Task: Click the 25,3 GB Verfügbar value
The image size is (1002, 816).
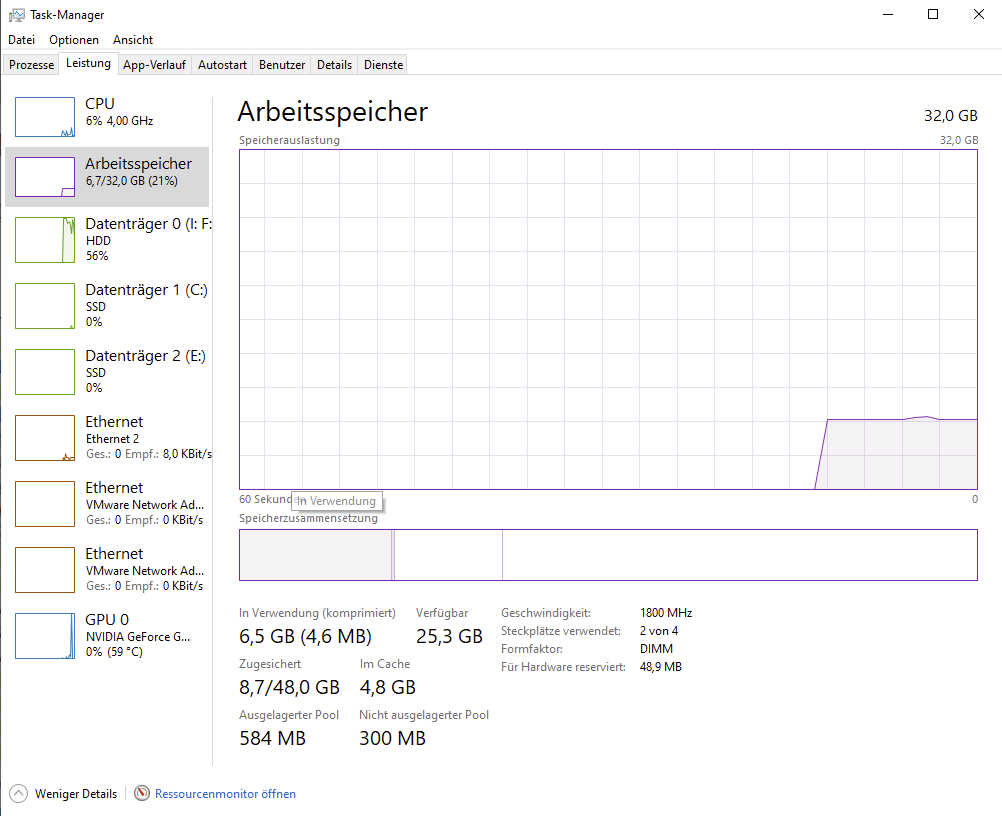Action: [449, 636]
